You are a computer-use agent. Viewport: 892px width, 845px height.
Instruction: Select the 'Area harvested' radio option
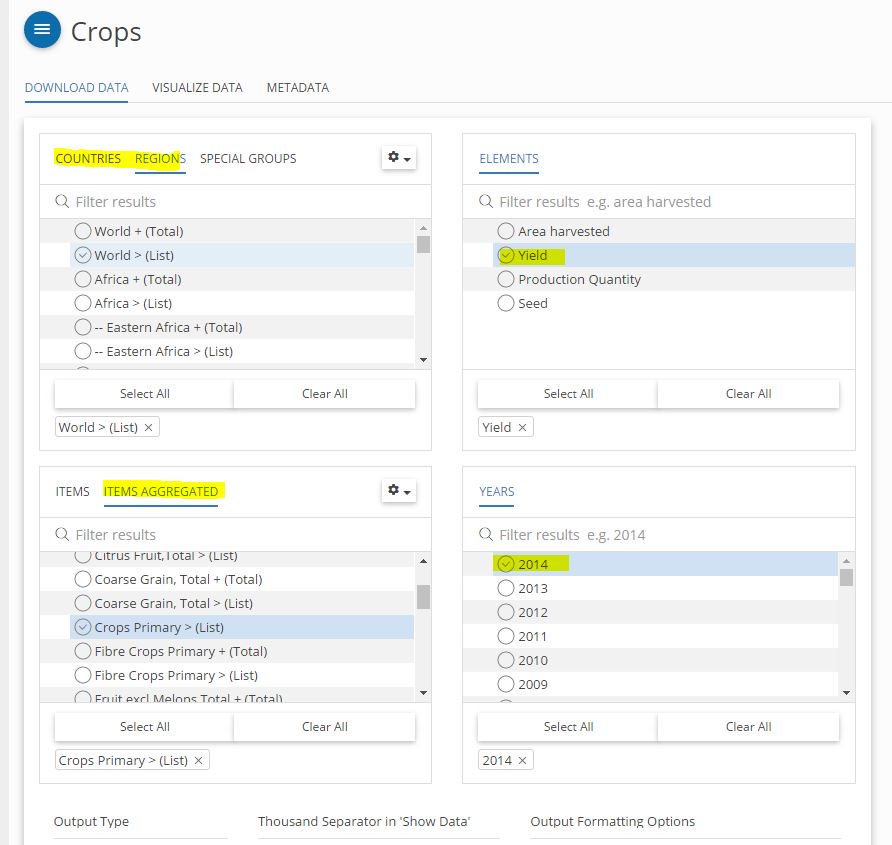click(506, 231)
